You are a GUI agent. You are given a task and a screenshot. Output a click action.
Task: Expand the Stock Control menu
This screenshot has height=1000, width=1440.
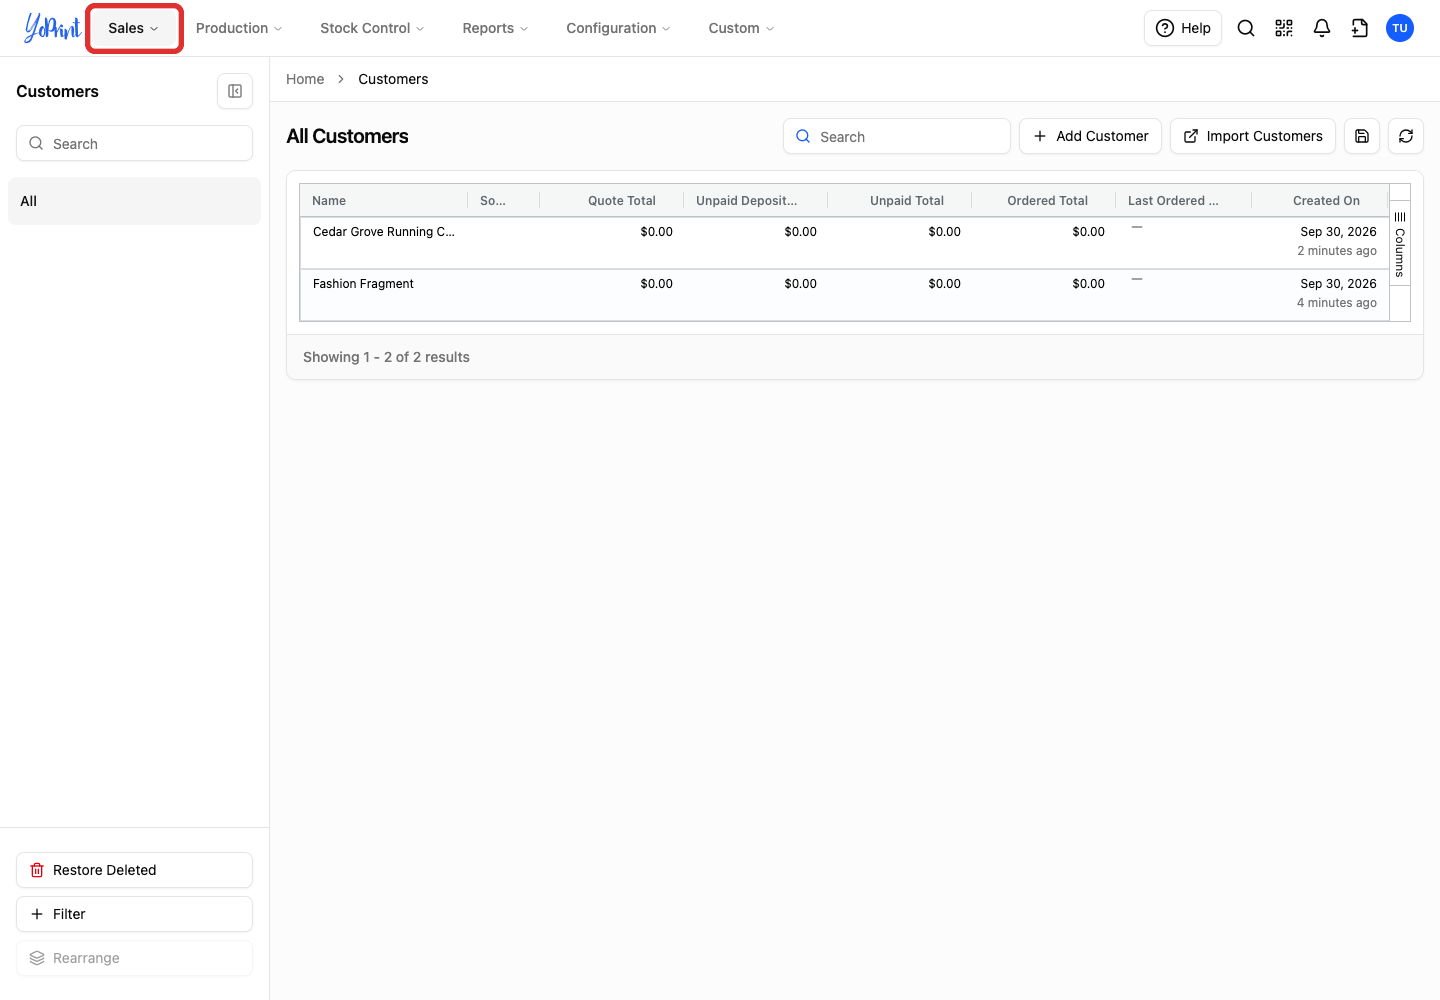click(x=372, y=28)
